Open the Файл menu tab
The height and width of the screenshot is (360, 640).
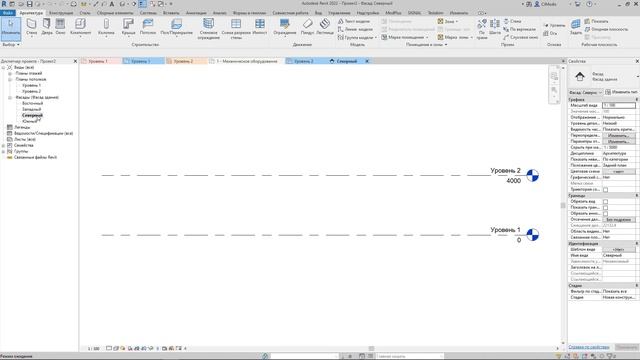7,13
